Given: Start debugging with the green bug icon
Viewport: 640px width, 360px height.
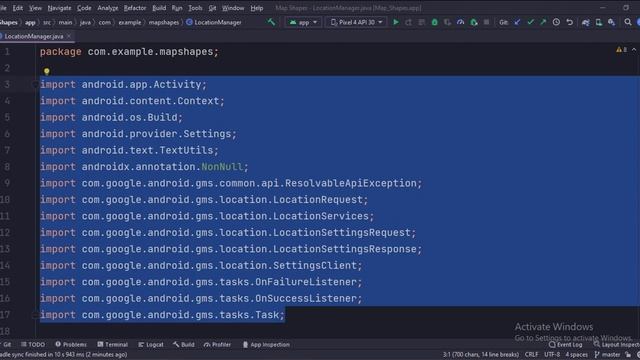Looking at the screenshot, I should click(x=435, y=22).
